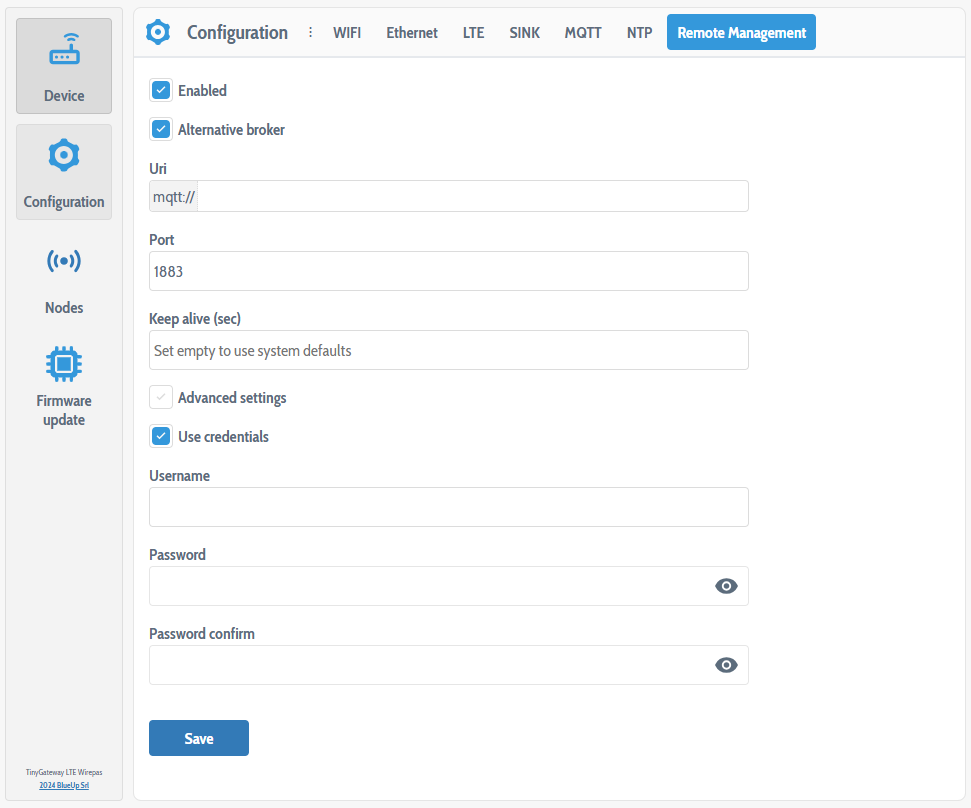Click the vertical dots next to Configuration
971x808 pixels.
pyautogui.click(x=310, y=32)
